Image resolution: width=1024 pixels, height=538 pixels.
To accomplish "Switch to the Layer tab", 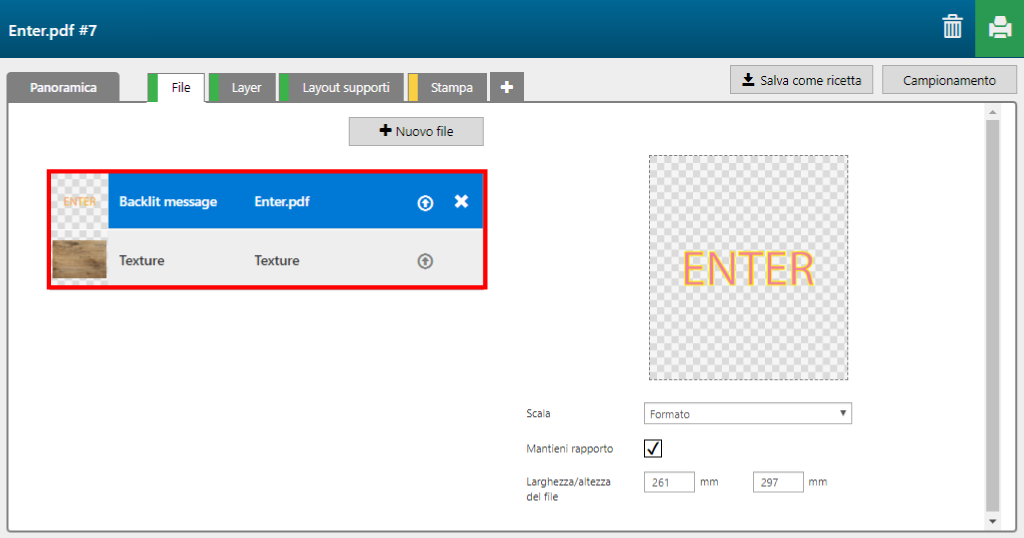I will pos(242,87).
